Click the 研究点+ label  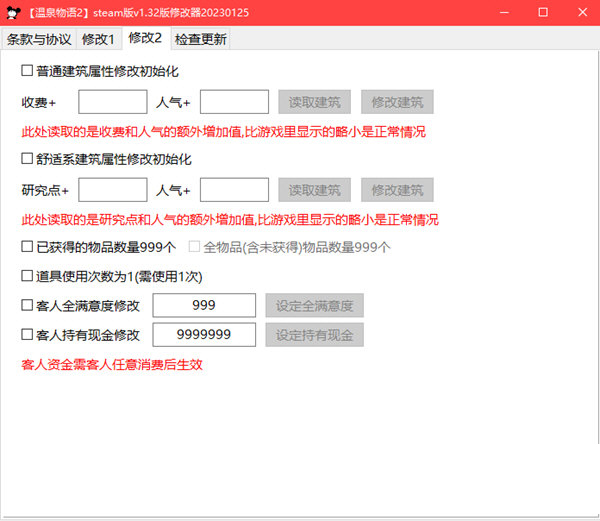point(45,190)
